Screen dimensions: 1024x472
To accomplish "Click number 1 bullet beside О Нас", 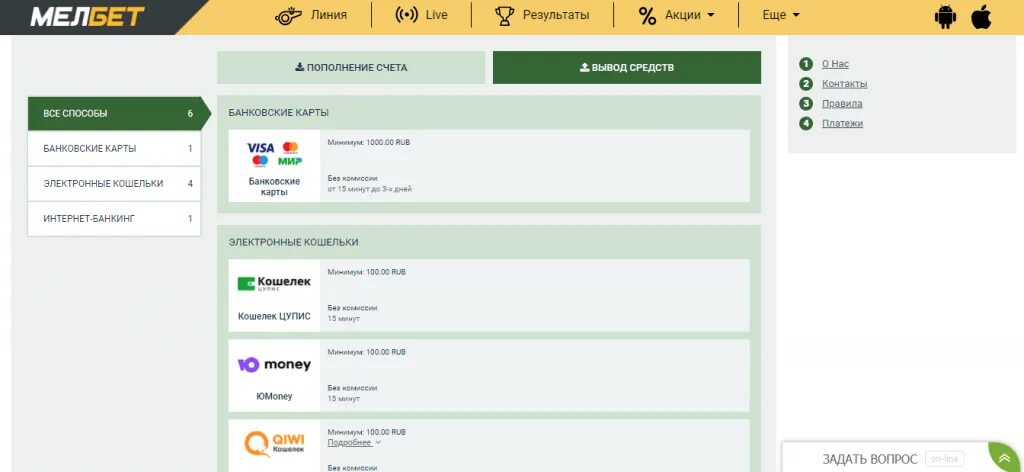I will tap(806, 64).
